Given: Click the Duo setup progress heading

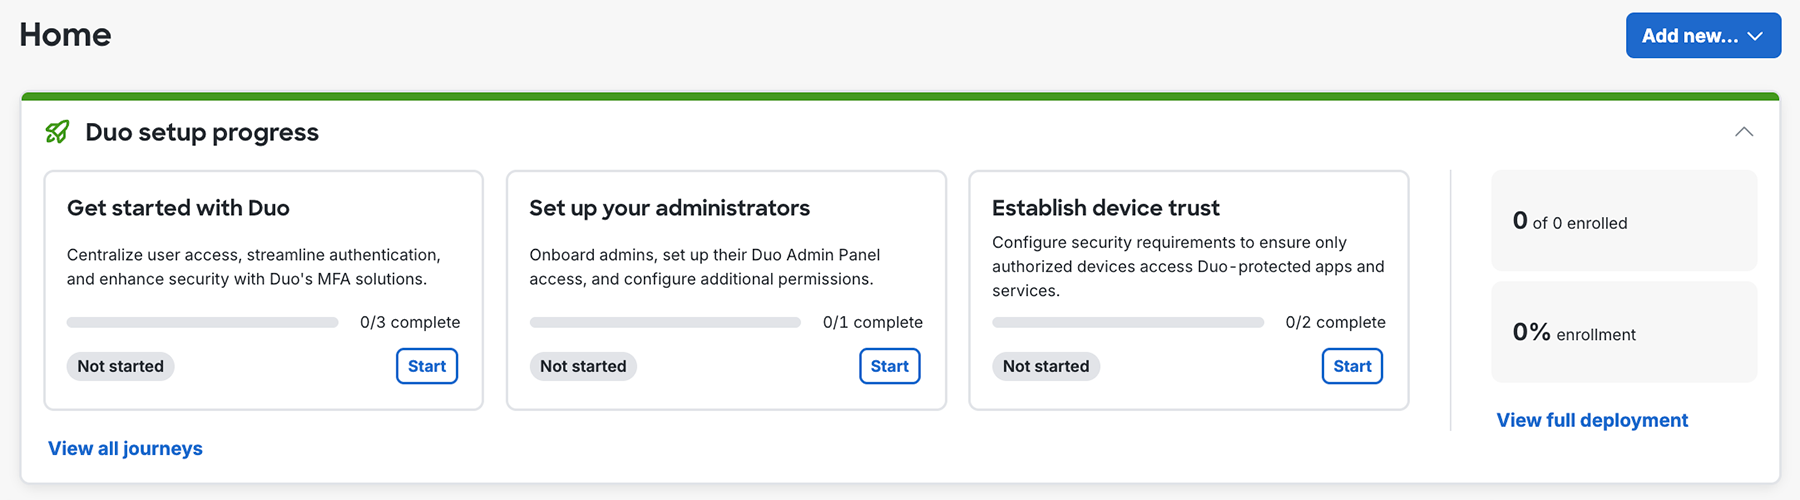Looking at the screenshot, I should (x=202, y=132).
